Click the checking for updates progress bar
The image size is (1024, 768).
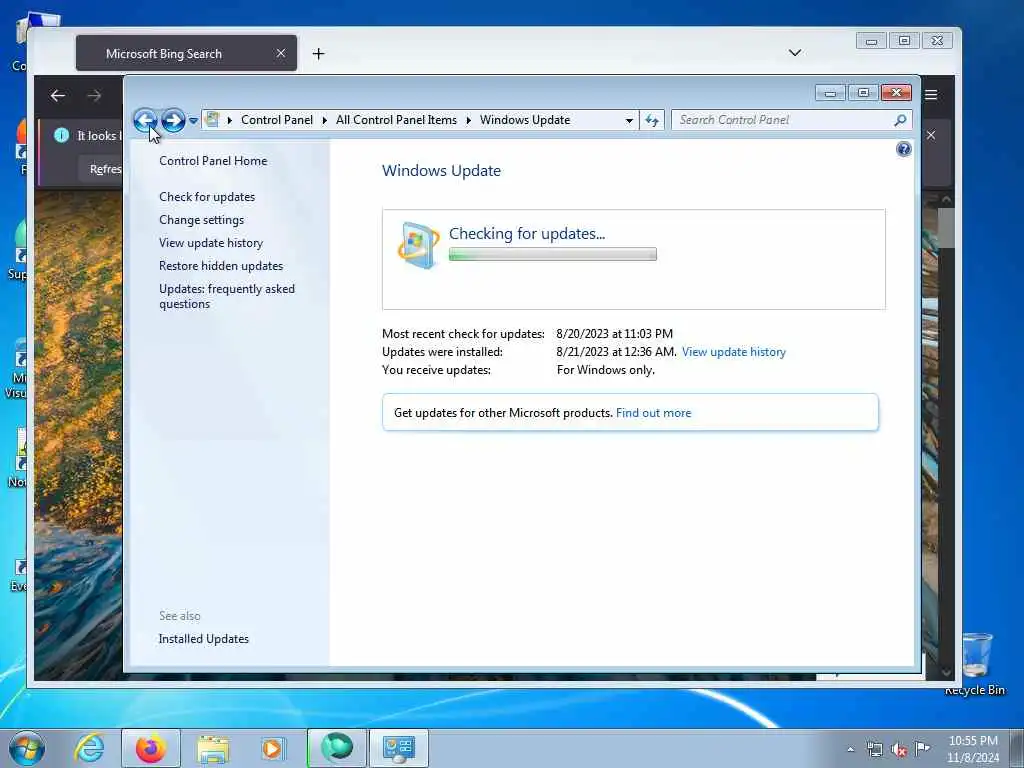552,254
